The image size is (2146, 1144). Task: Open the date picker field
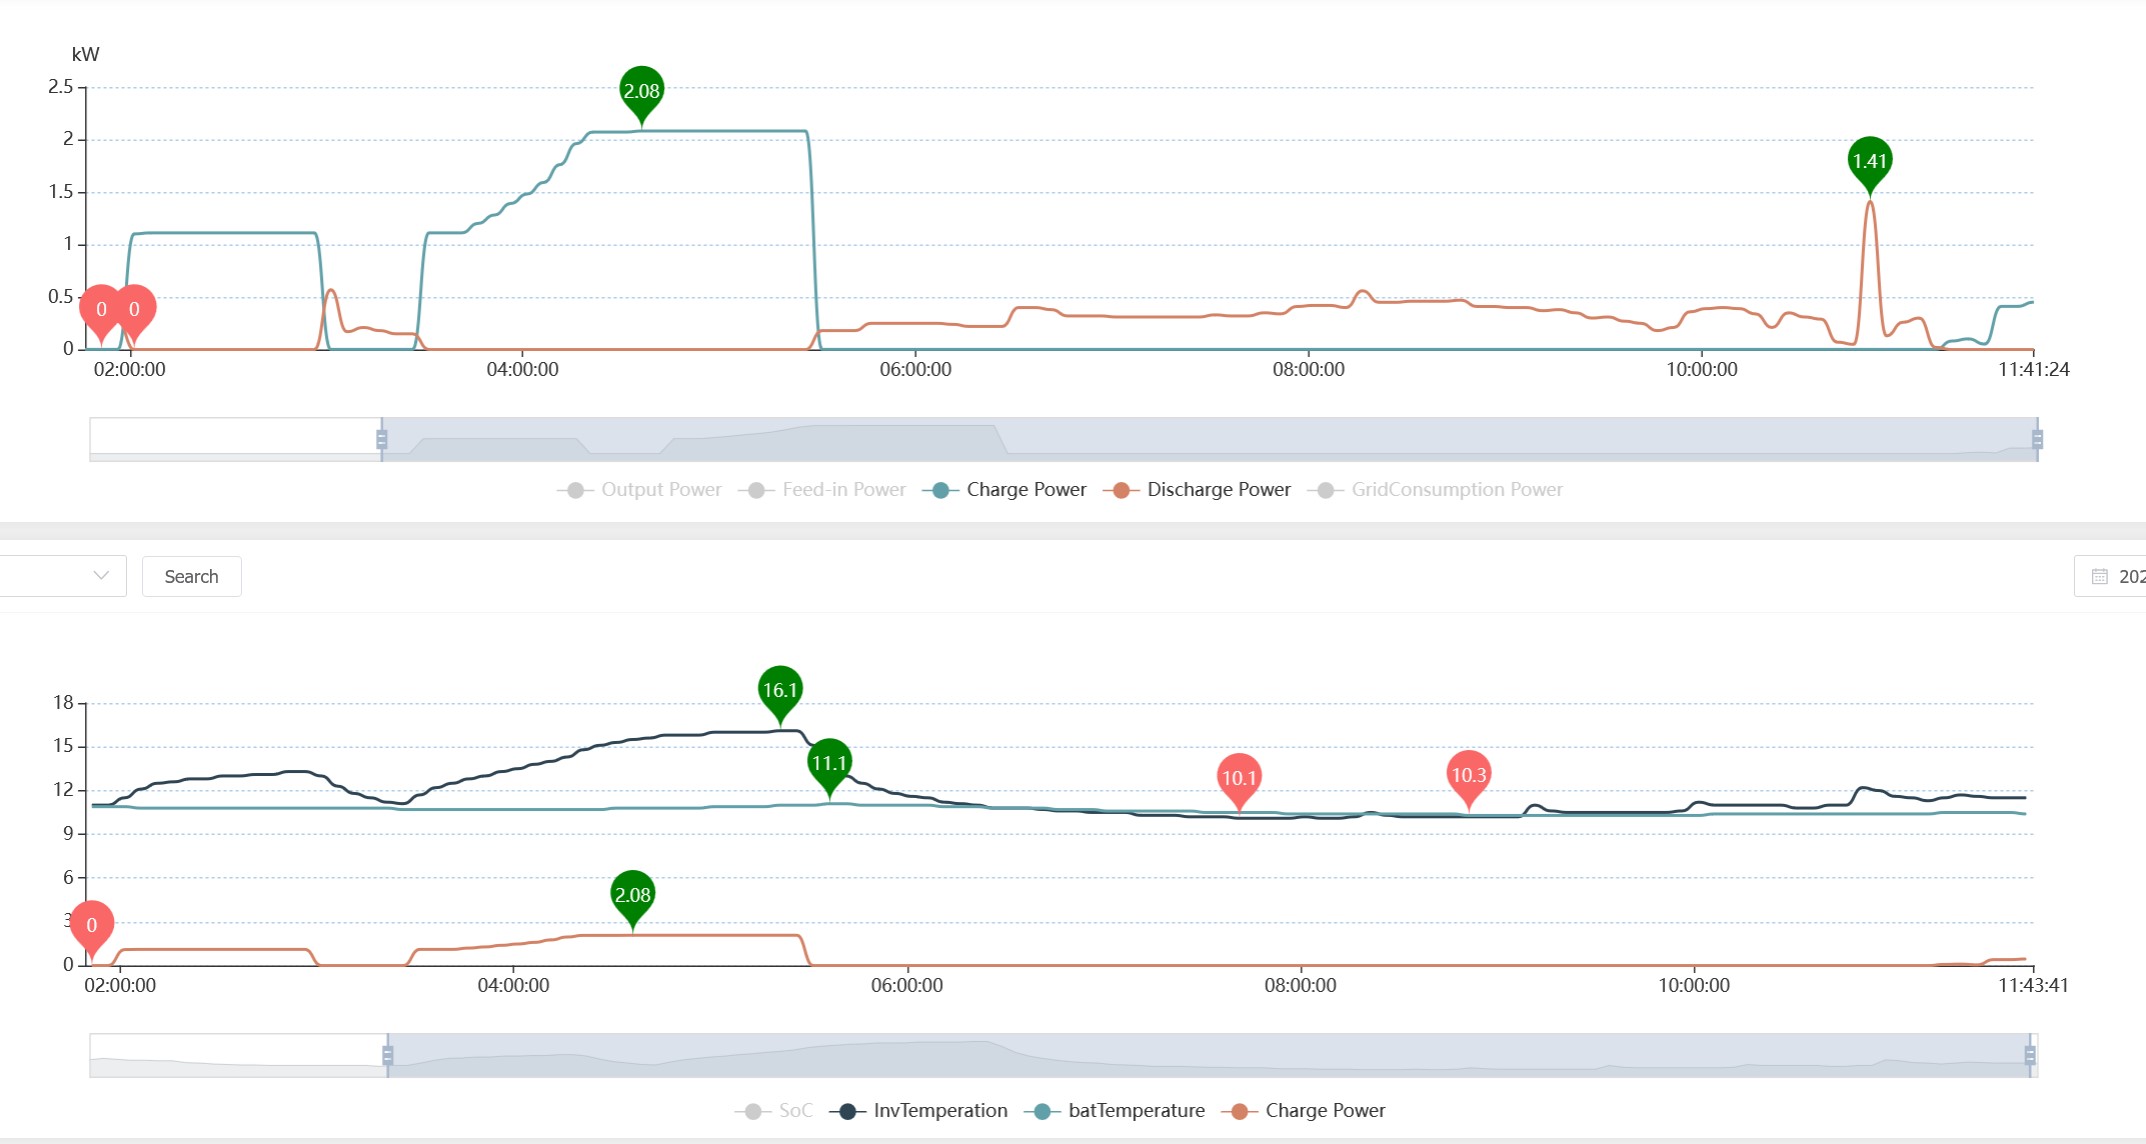(2125, 577)
